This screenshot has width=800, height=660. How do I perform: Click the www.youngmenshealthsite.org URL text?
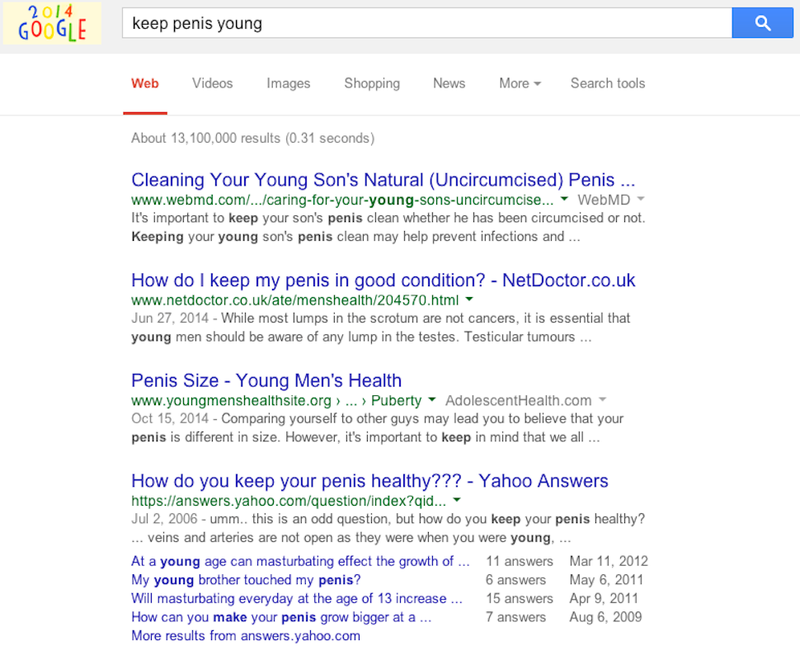(231, 401)
